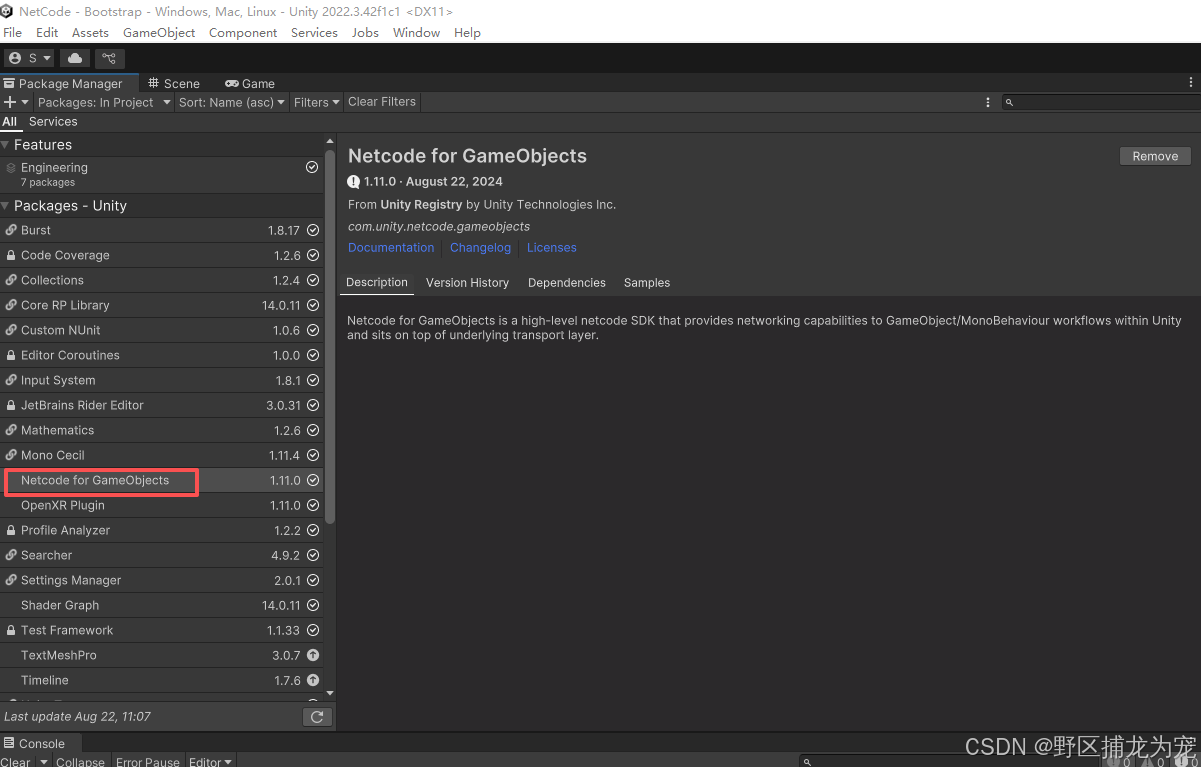Open the Licenses link
Screen dimensions: 1201x767
(552, 248)
